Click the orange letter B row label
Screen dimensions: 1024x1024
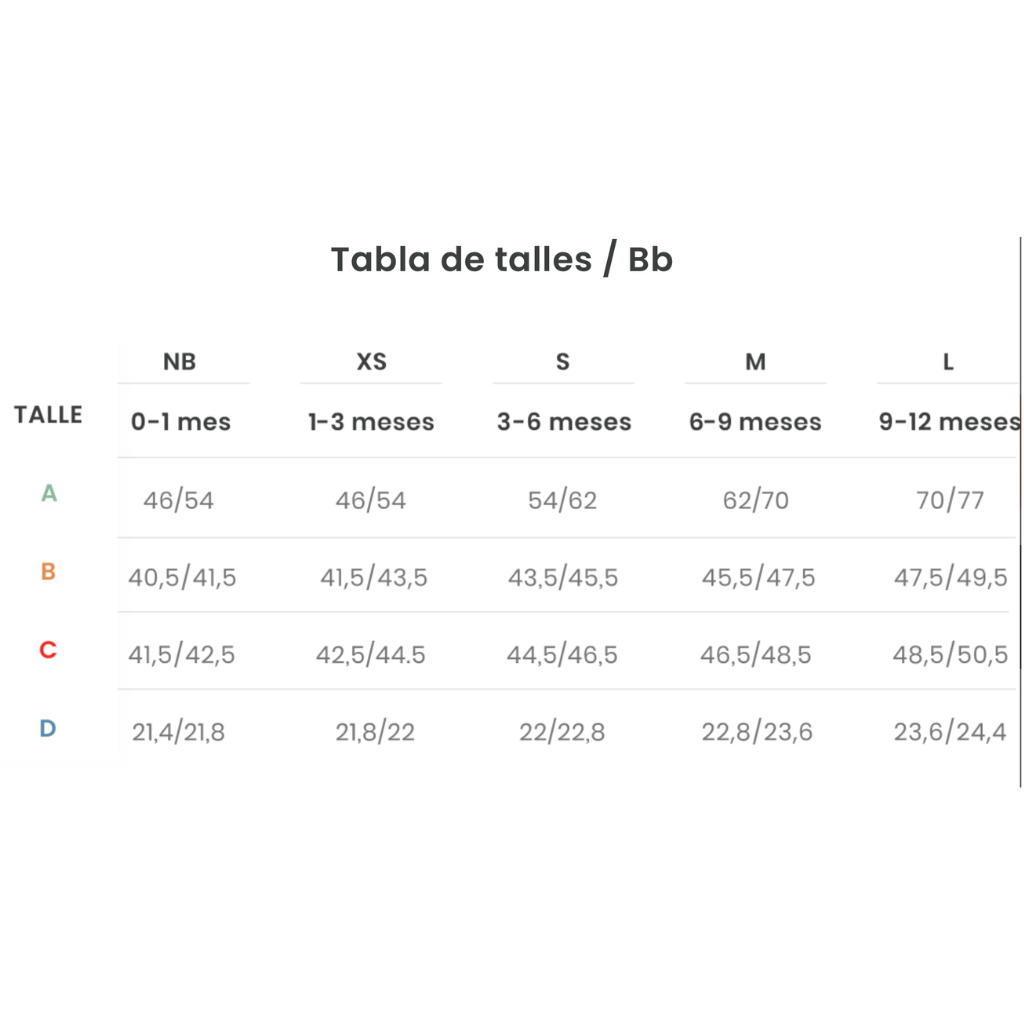tap(48, 571)
